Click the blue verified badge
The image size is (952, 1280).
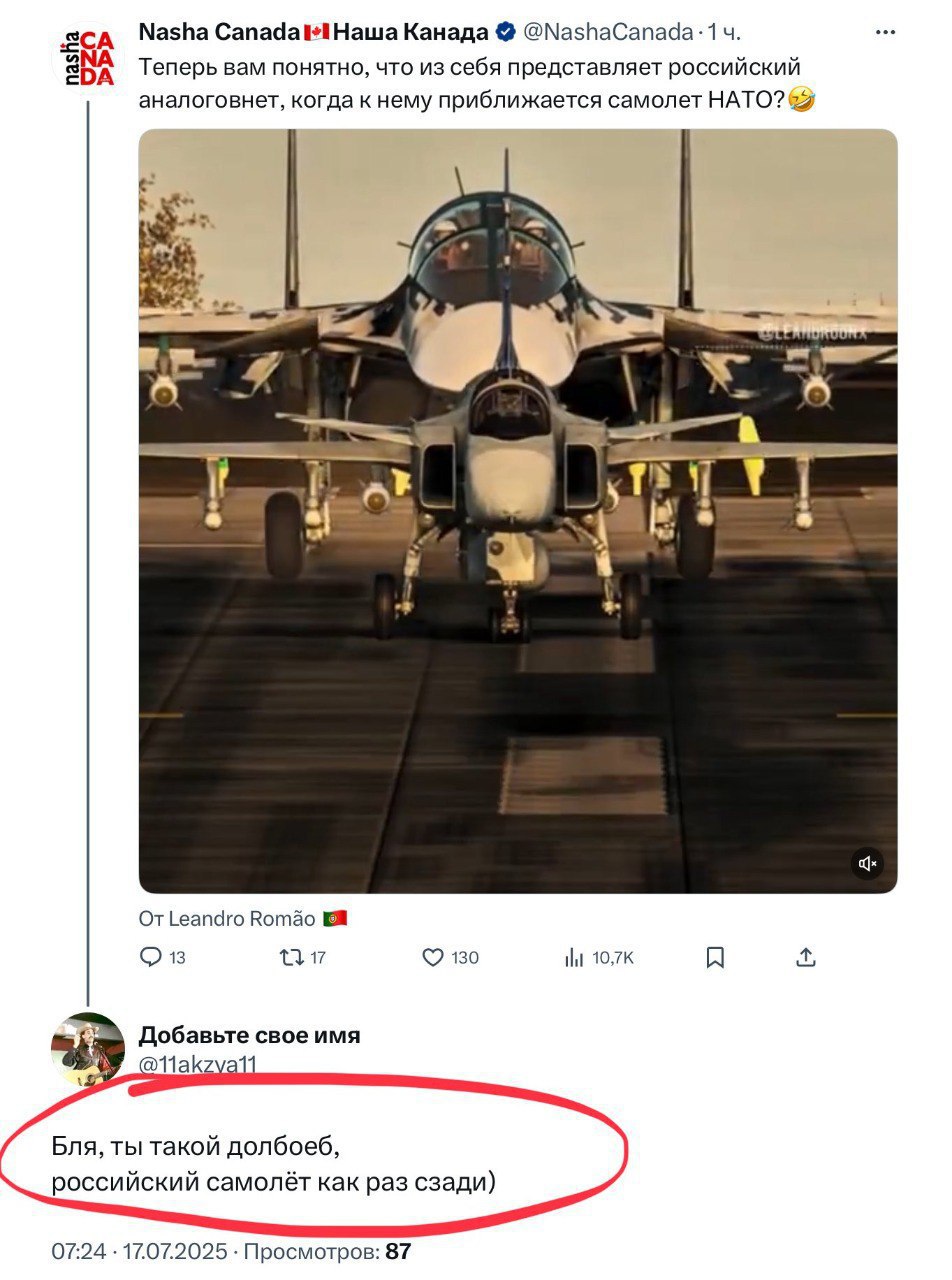click(506, 33)
